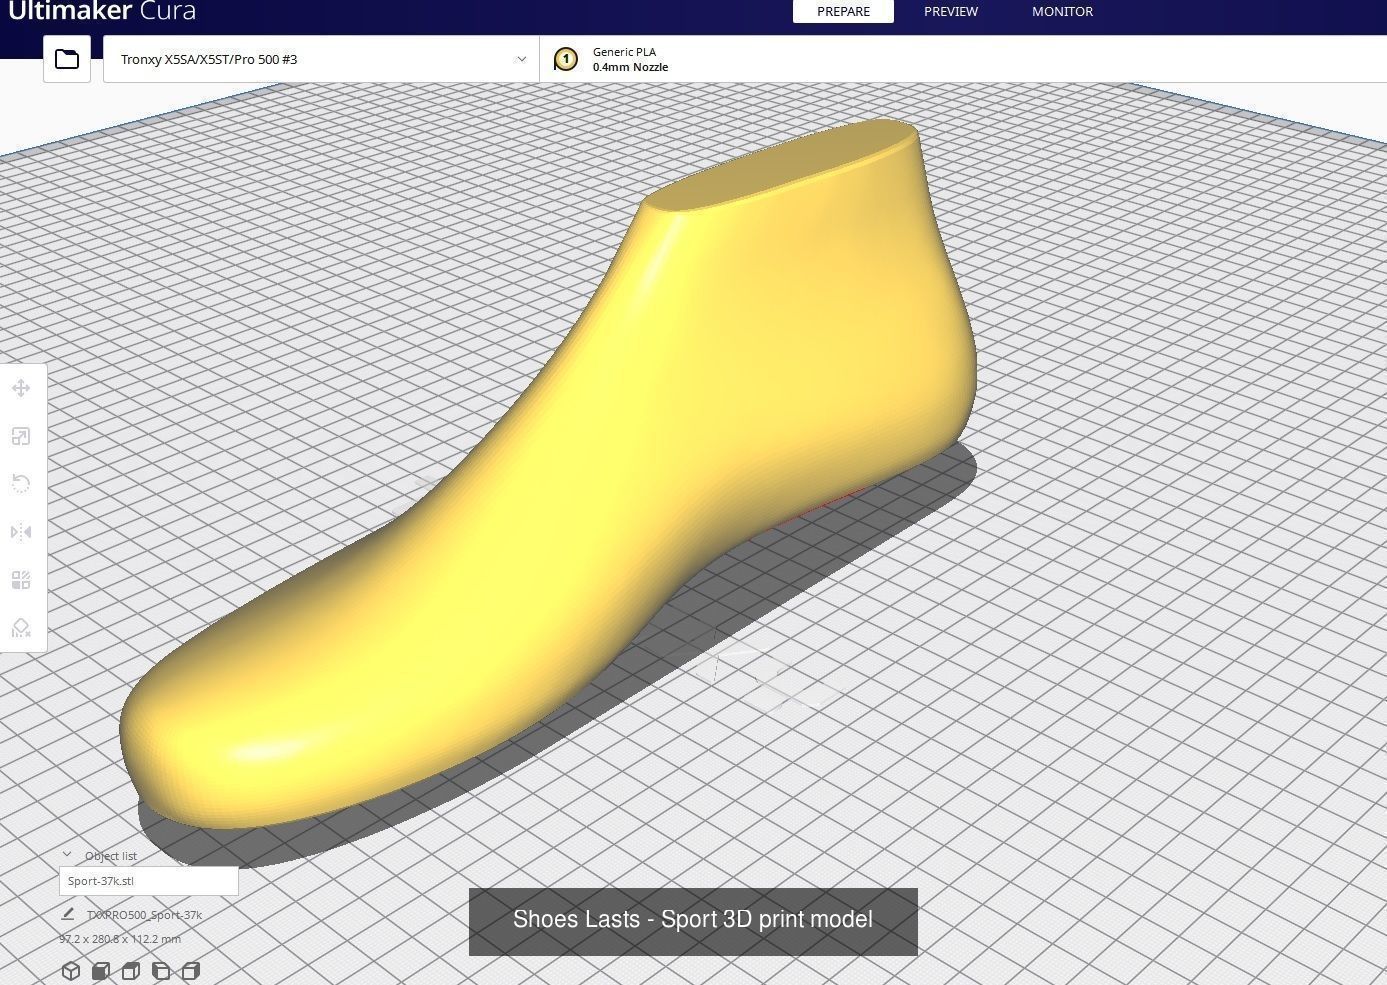Click the Open File folder icon

click(x=66, y=59)
